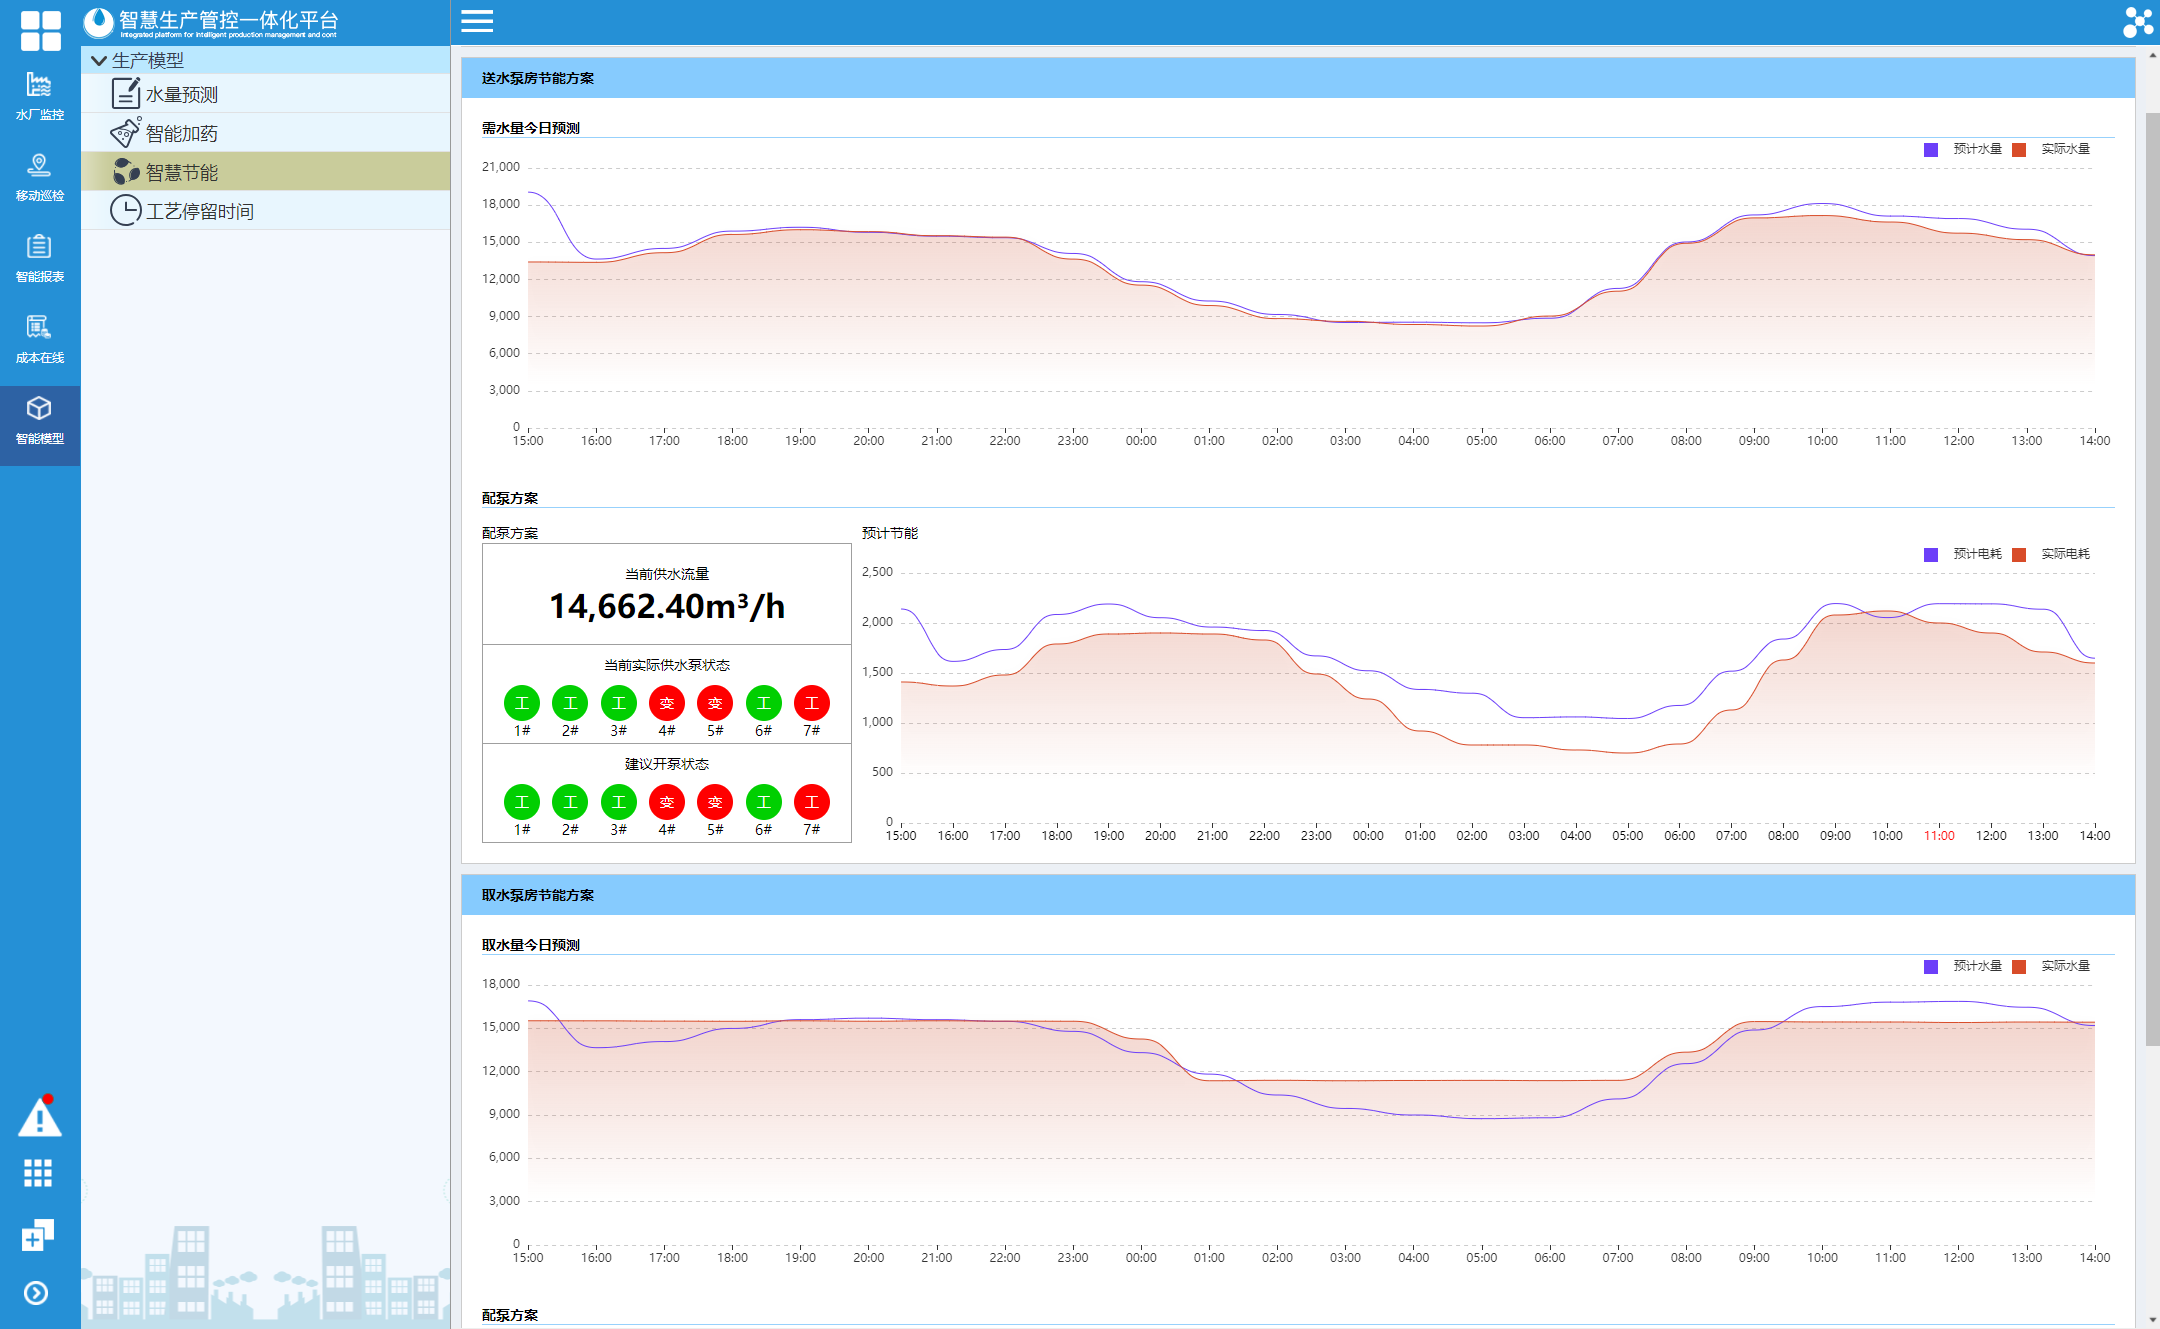
Task: Toggle 实际电耗 legend in 预计节能 chart
Action: click(x=2064, y=554)
